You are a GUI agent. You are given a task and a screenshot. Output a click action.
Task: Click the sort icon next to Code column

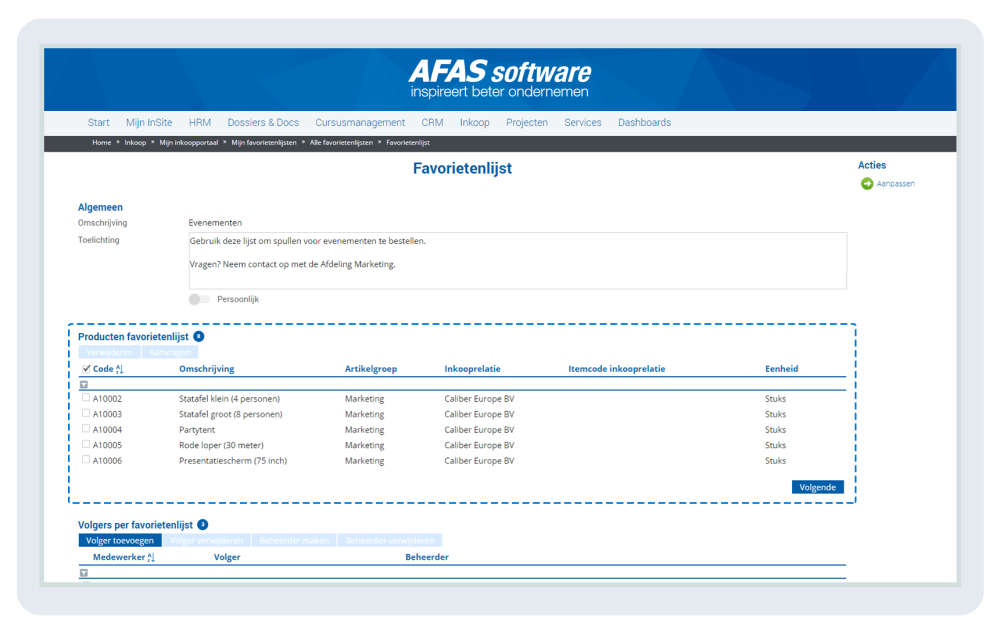(119, 368)
